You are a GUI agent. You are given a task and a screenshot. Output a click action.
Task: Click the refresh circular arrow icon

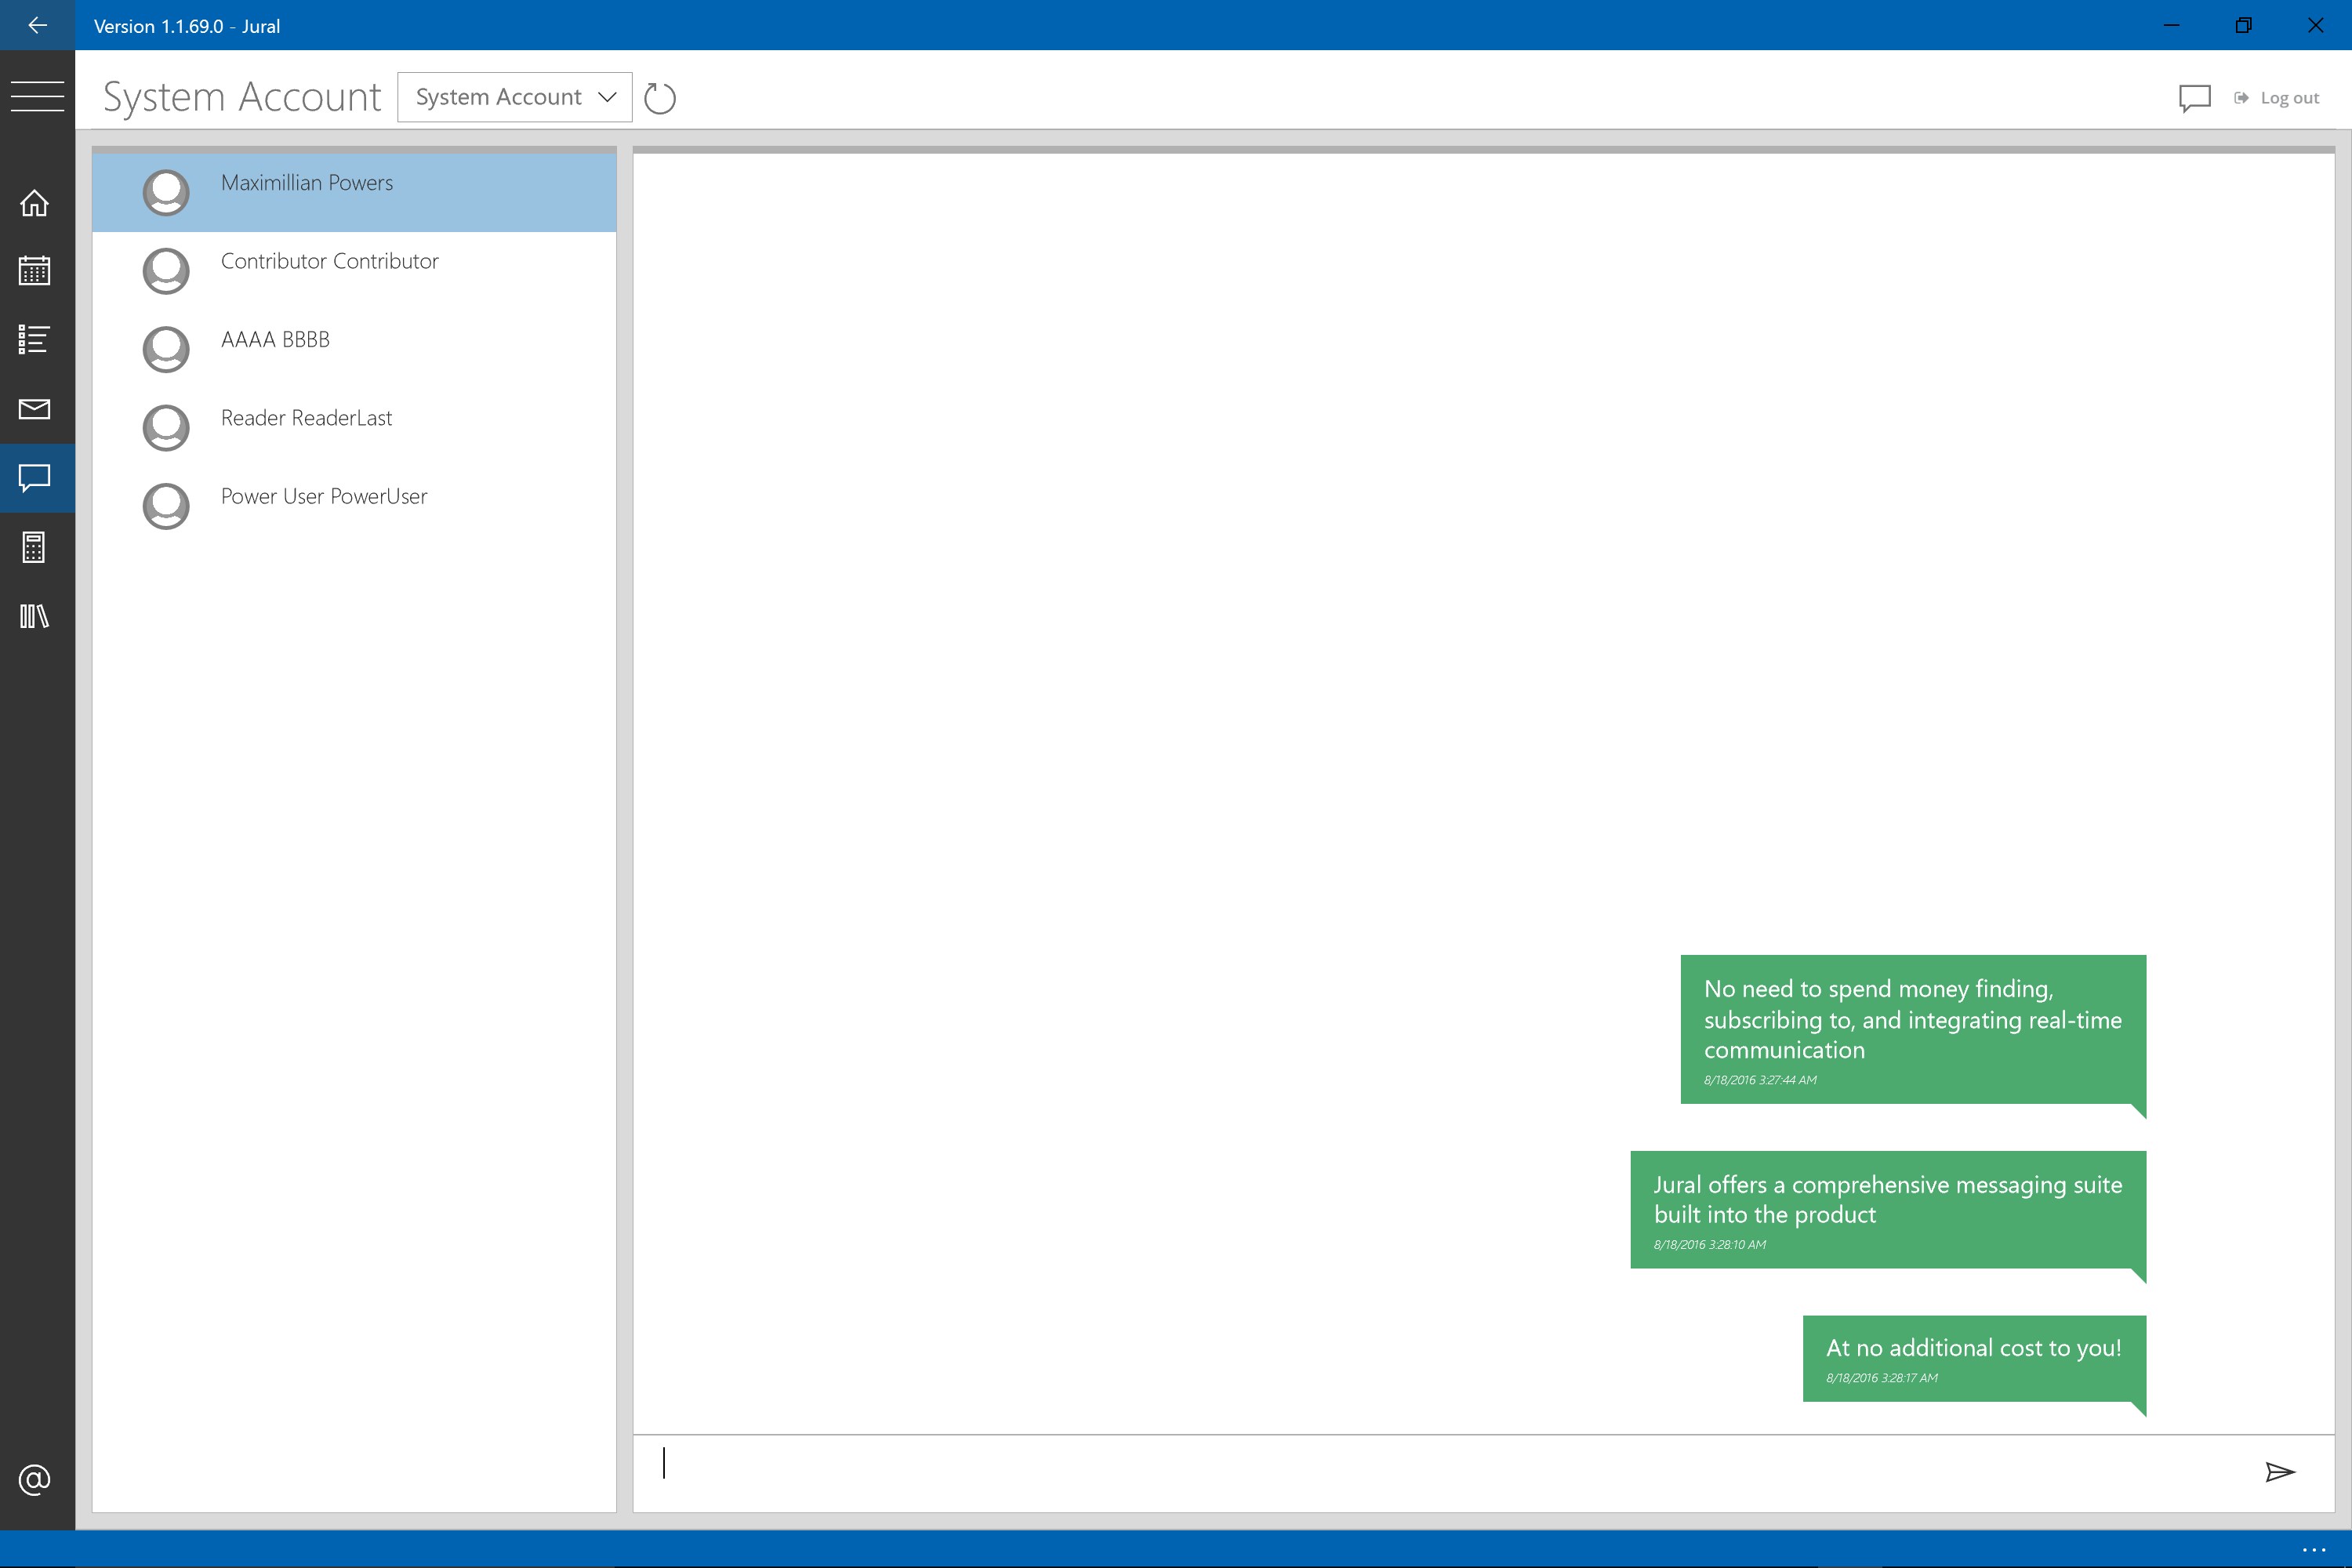660,98
